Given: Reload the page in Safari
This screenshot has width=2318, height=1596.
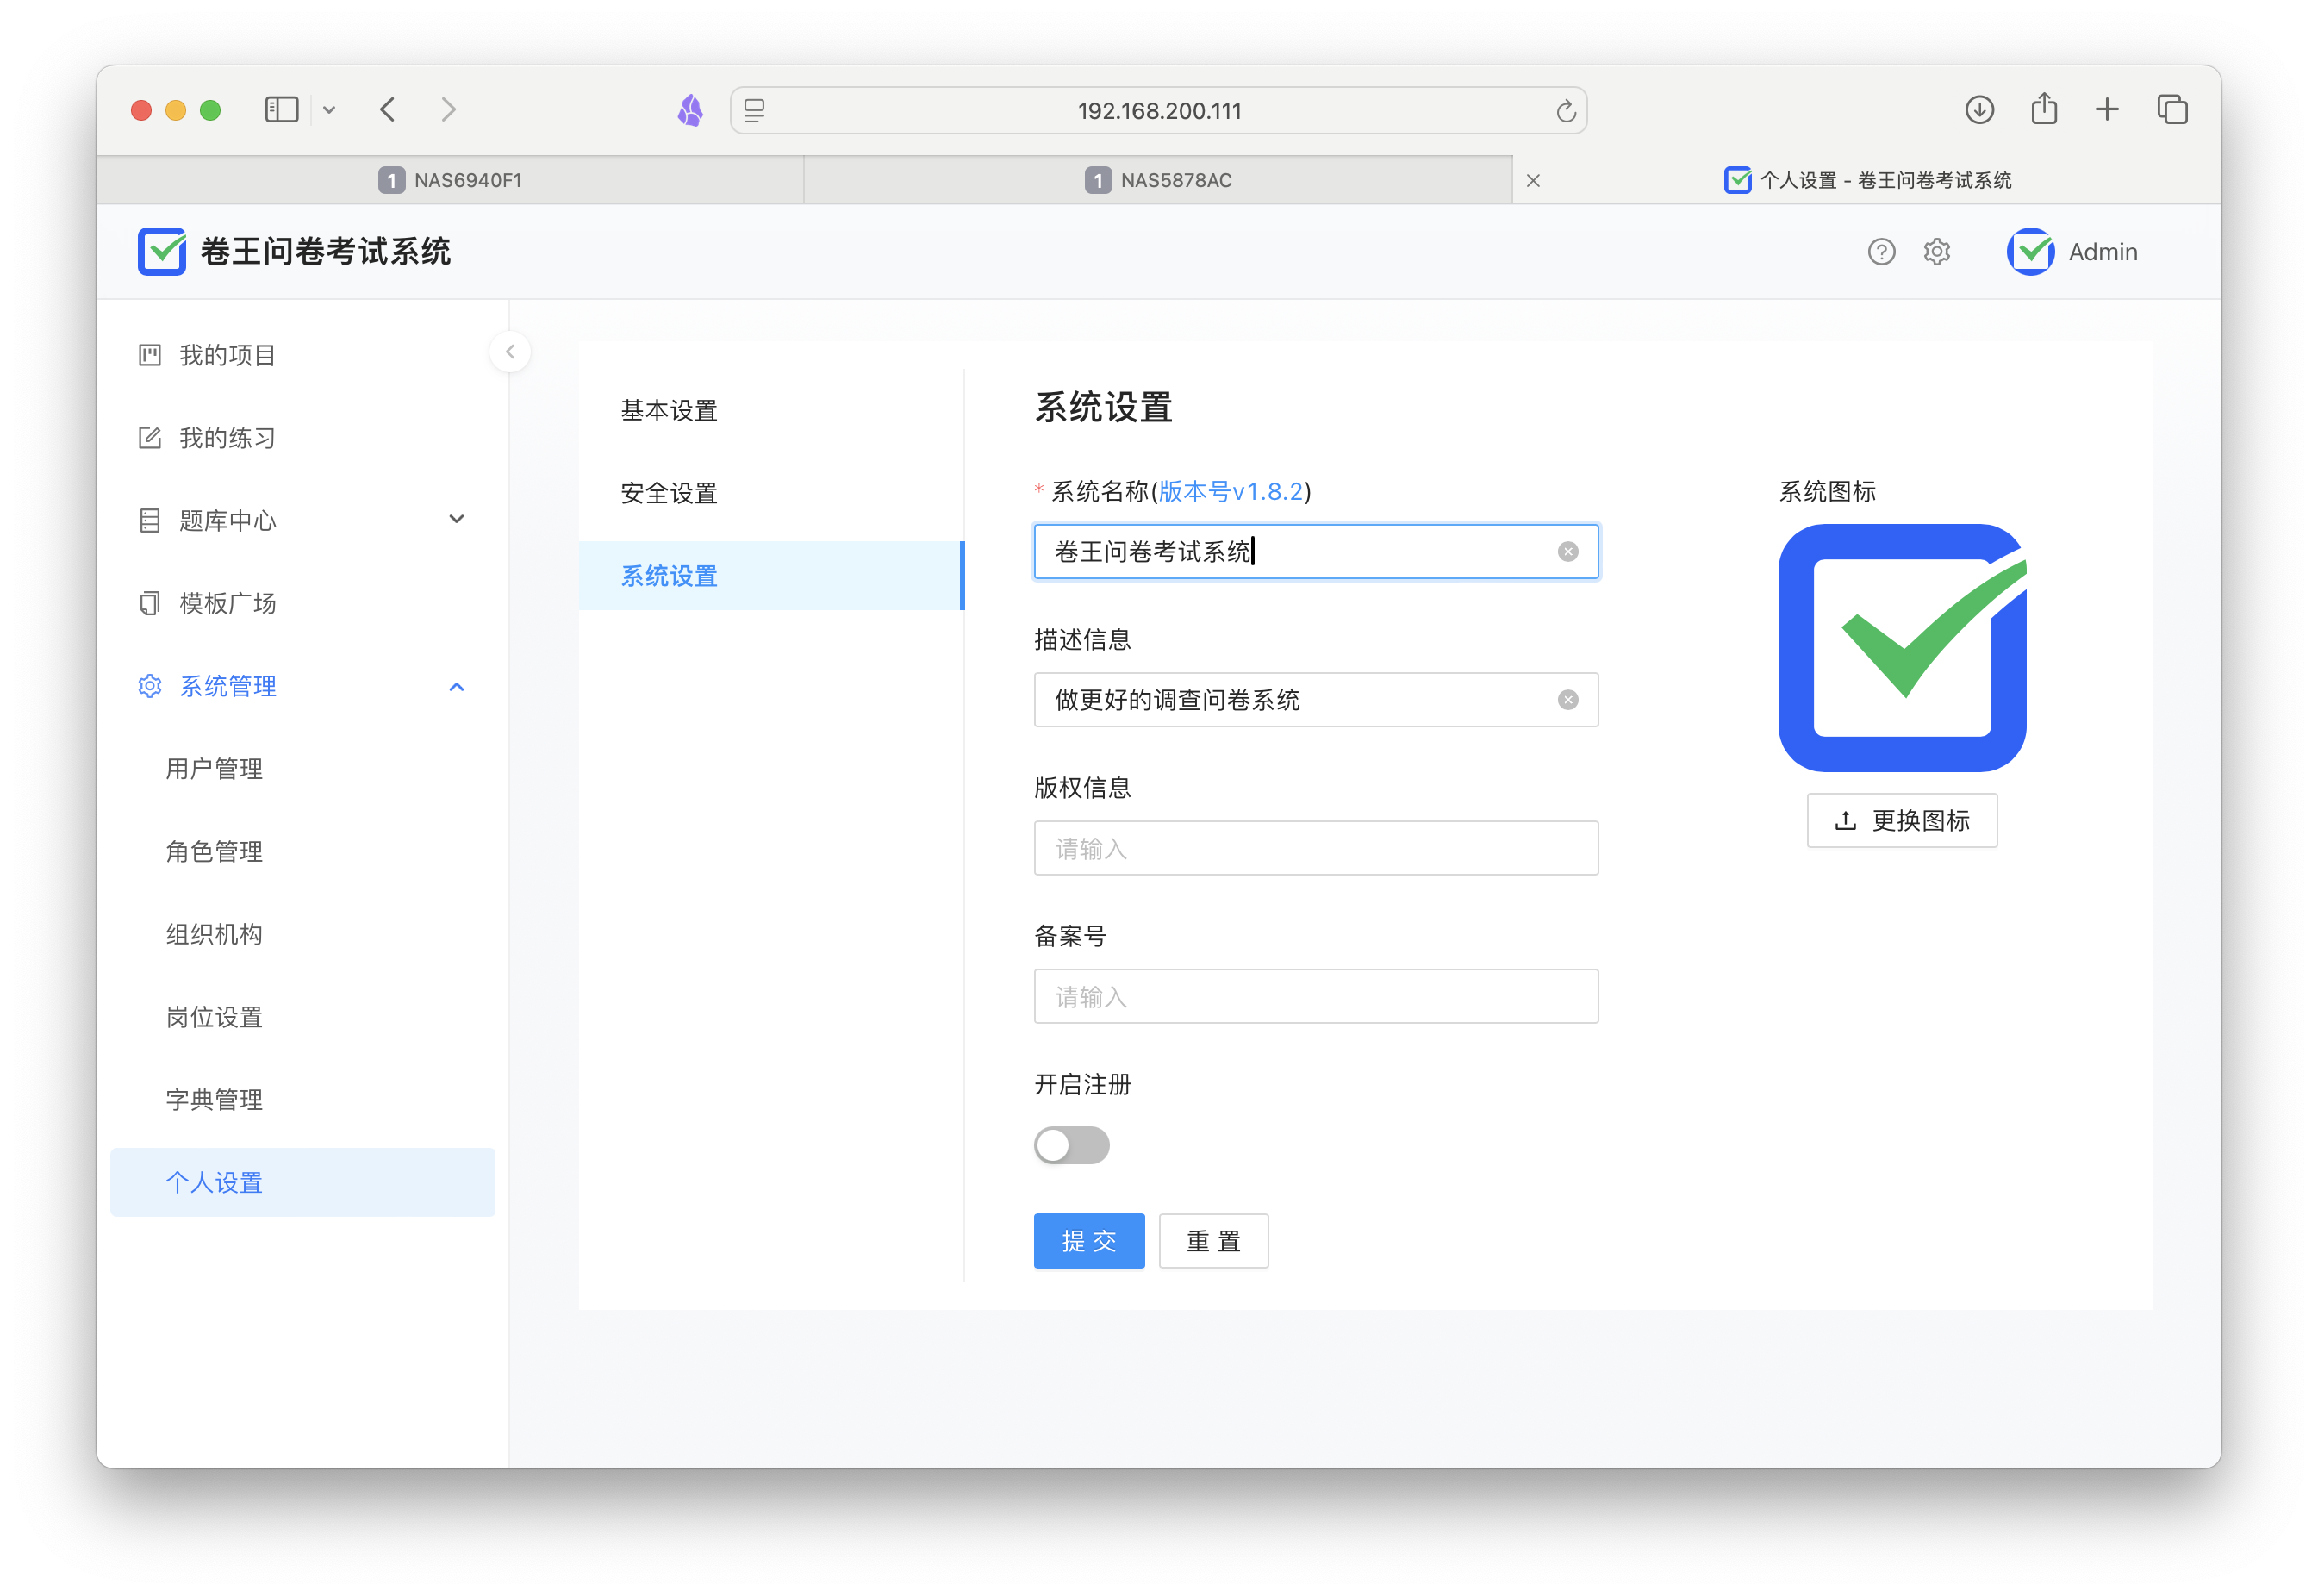Looking at the screenshot, I should [1565, 111].
